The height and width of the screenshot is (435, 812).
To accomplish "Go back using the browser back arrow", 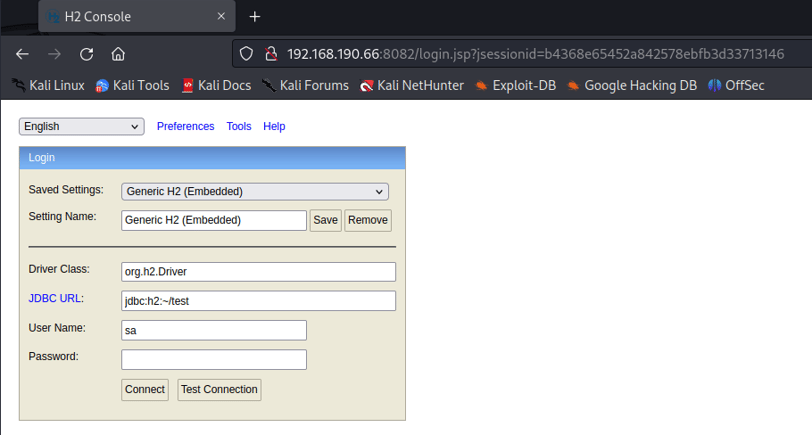I will point(22,54).
